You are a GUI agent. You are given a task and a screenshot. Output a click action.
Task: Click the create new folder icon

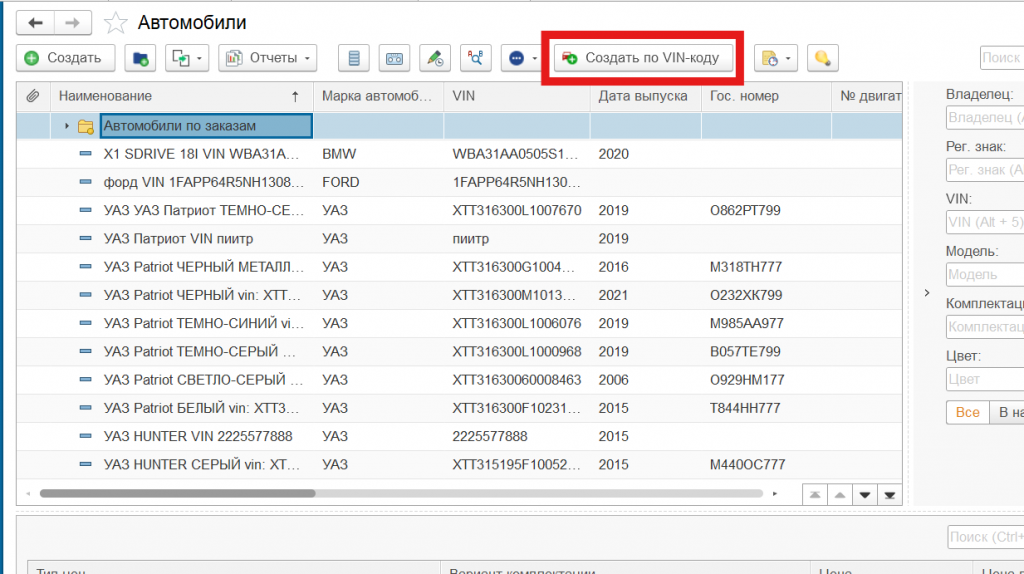click(x=140, y=58)
